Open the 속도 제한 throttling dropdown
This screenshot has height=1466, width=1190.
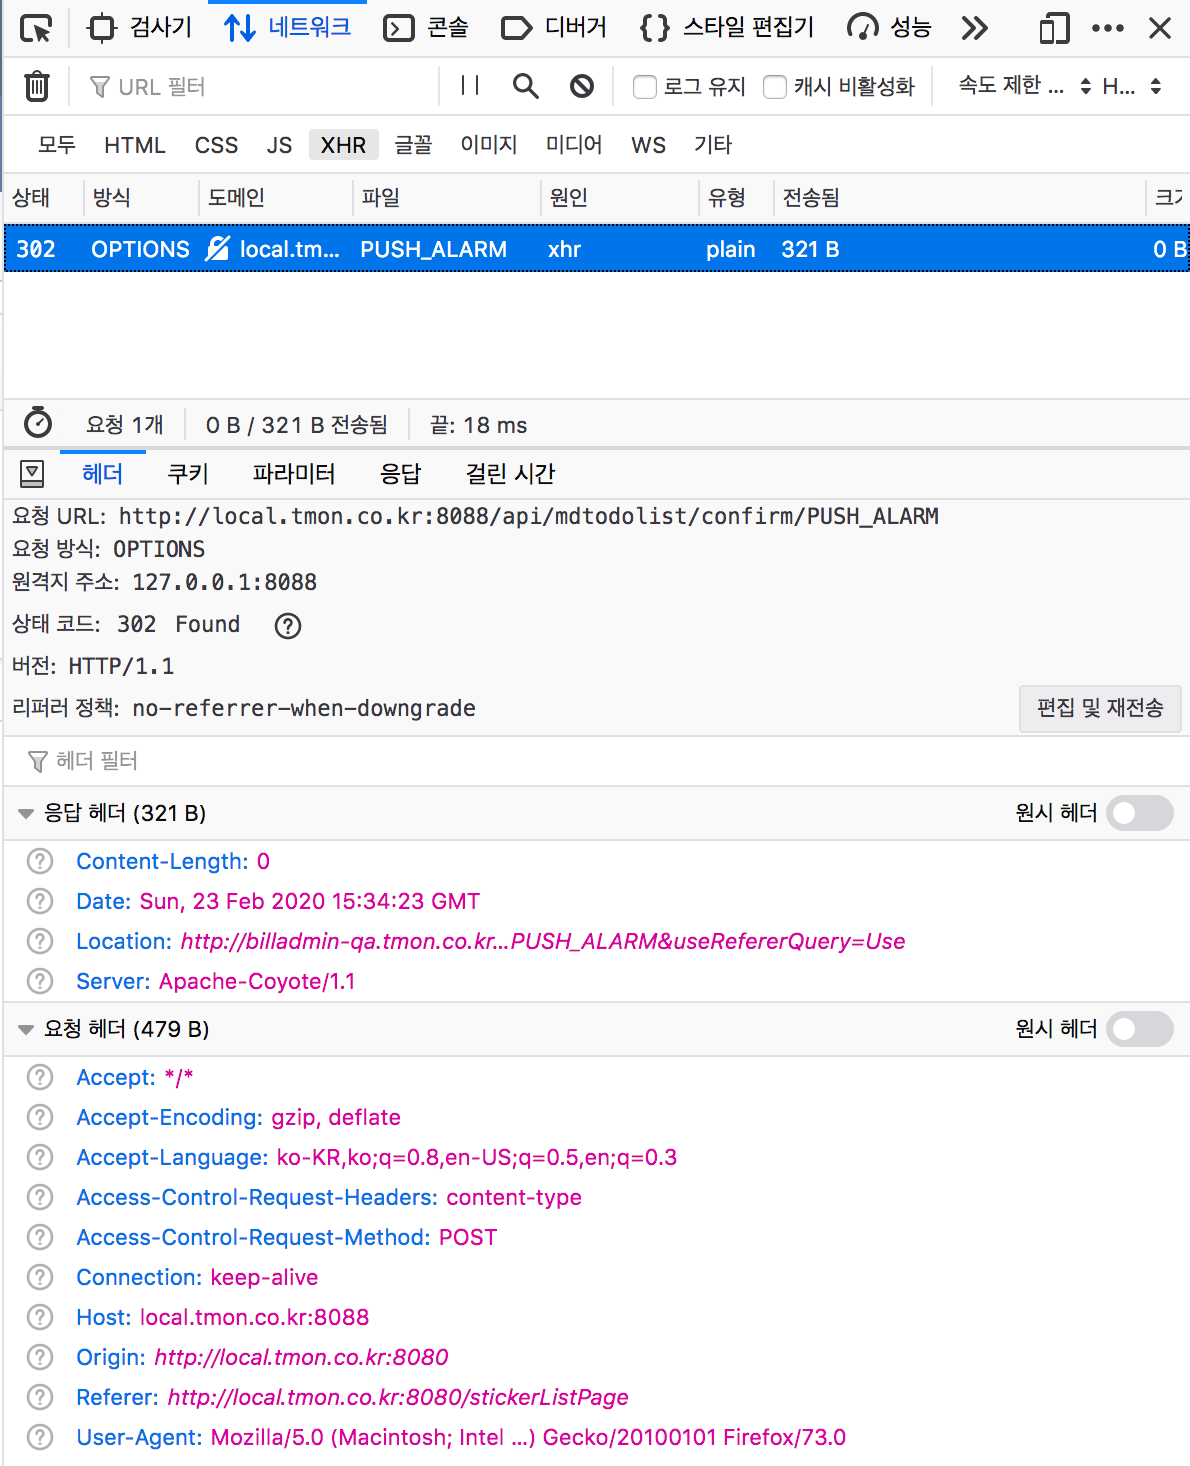point(1024,86)
